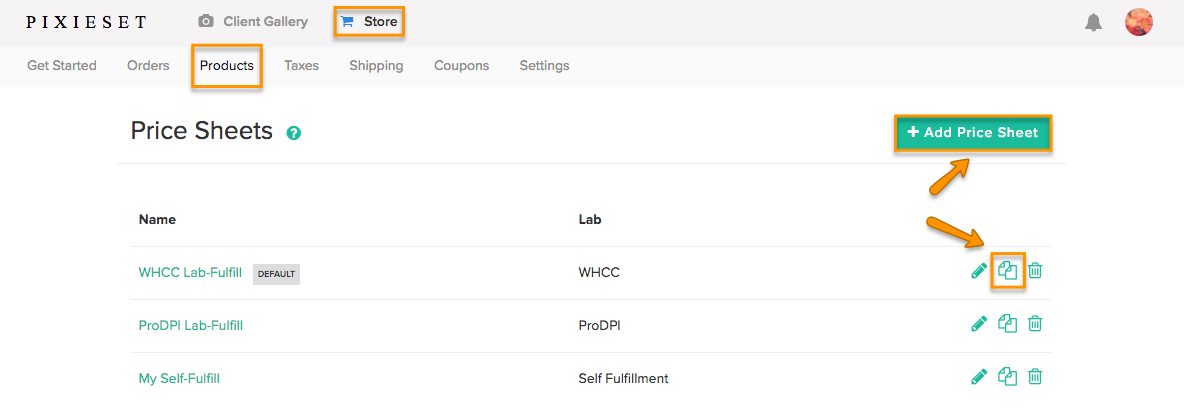Open the Taxes tab
This screenshot has height=418, width=1184.
(x=301, y=66)
